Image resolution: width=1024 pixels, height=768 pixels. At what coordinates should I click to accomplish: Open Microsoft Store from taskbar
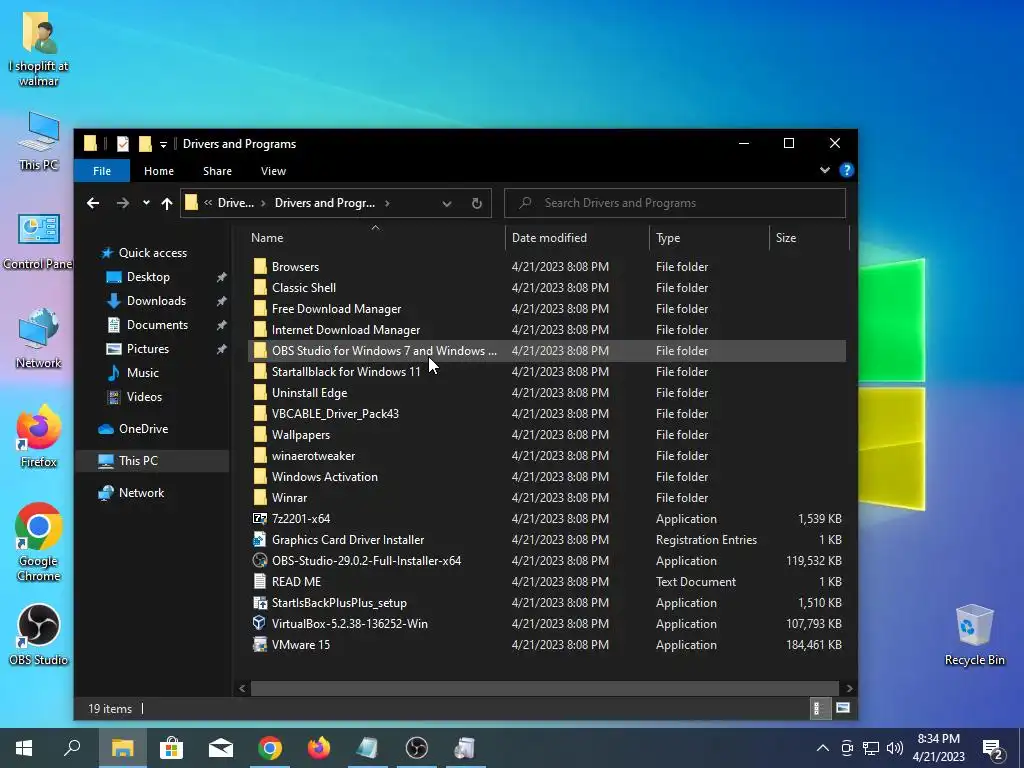click(x=171, y=748)
